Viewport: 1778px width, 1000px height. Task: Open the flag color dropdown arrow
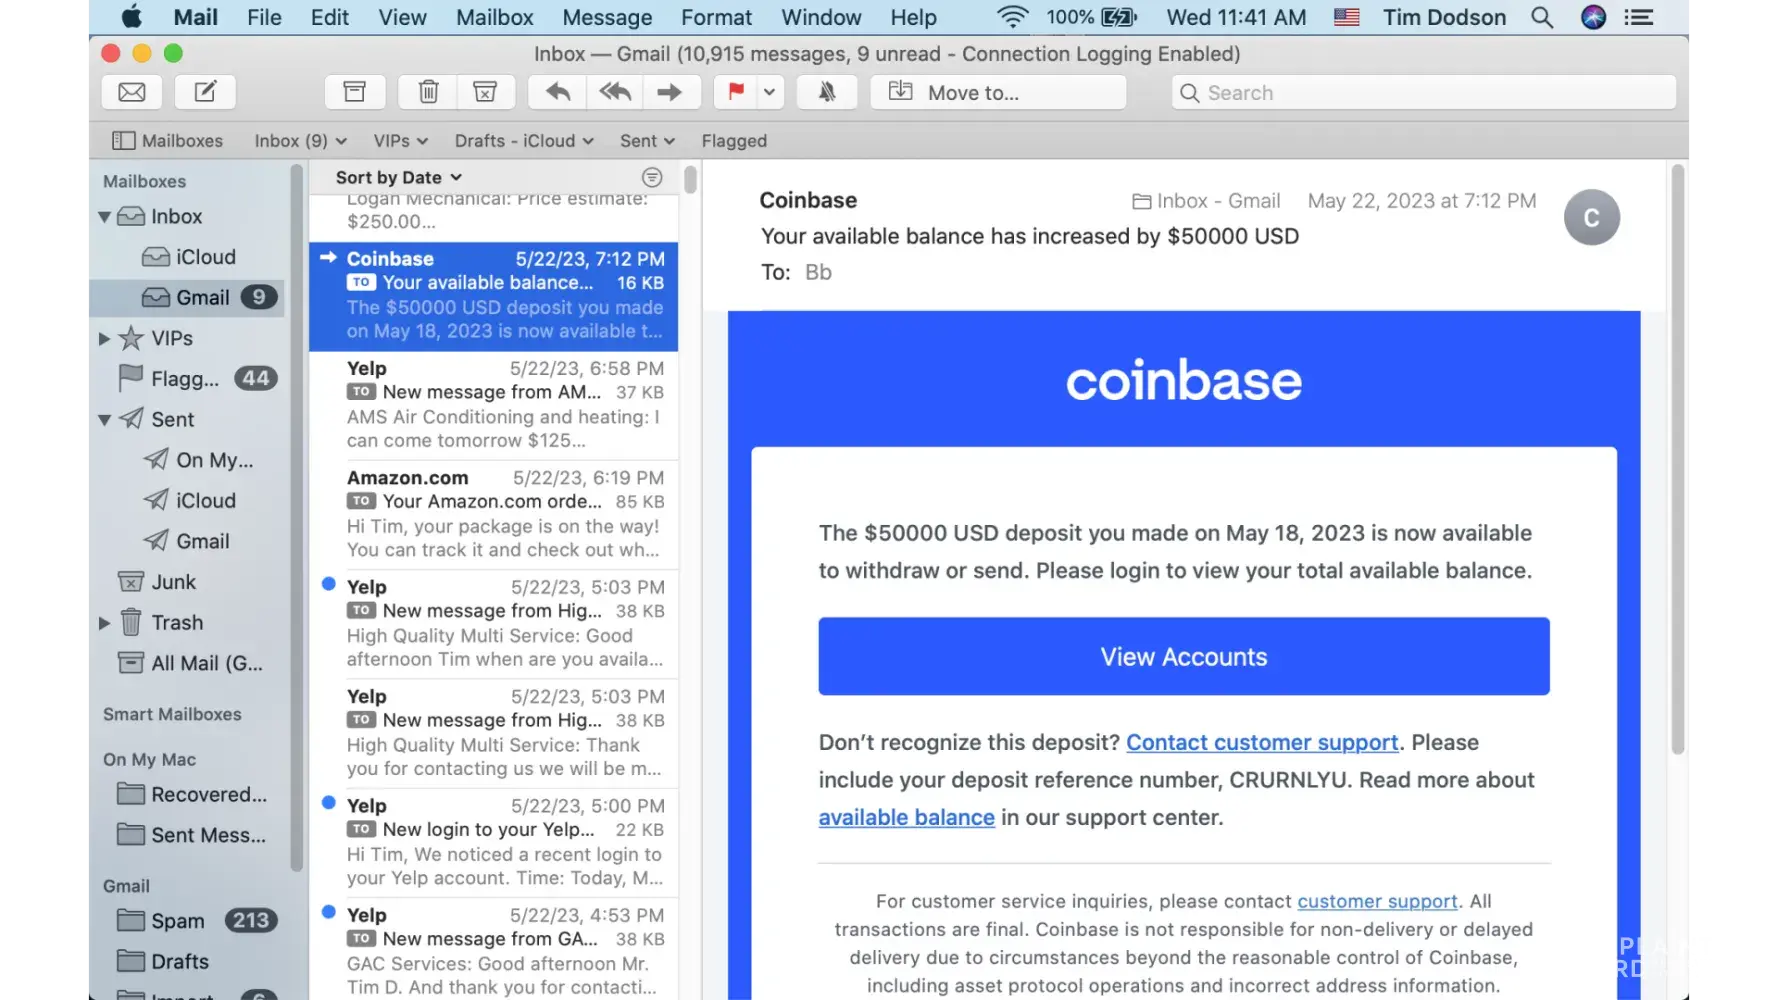(769, 92)
